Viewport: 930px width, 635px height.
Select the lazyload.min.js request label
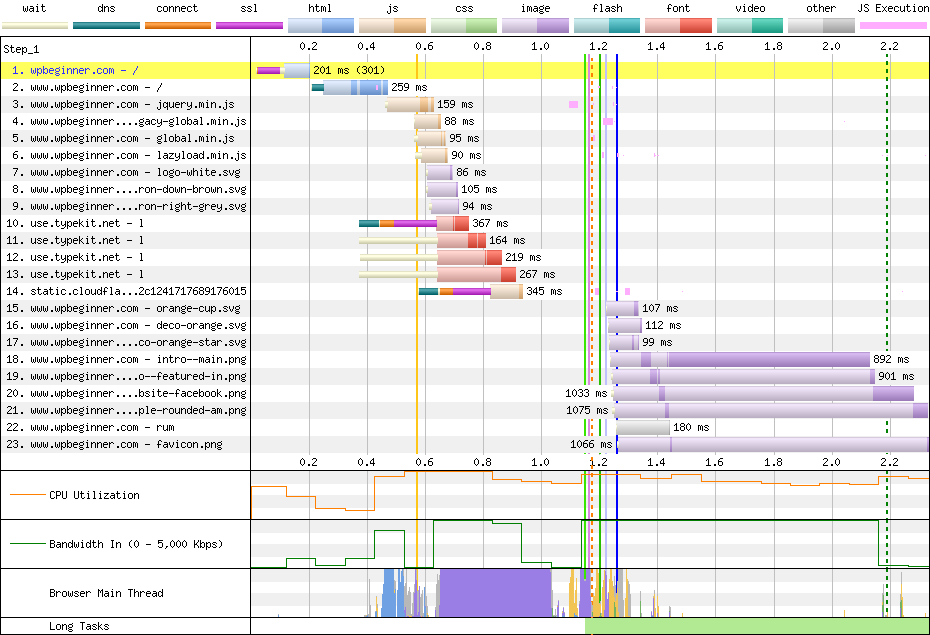(138, 156)
